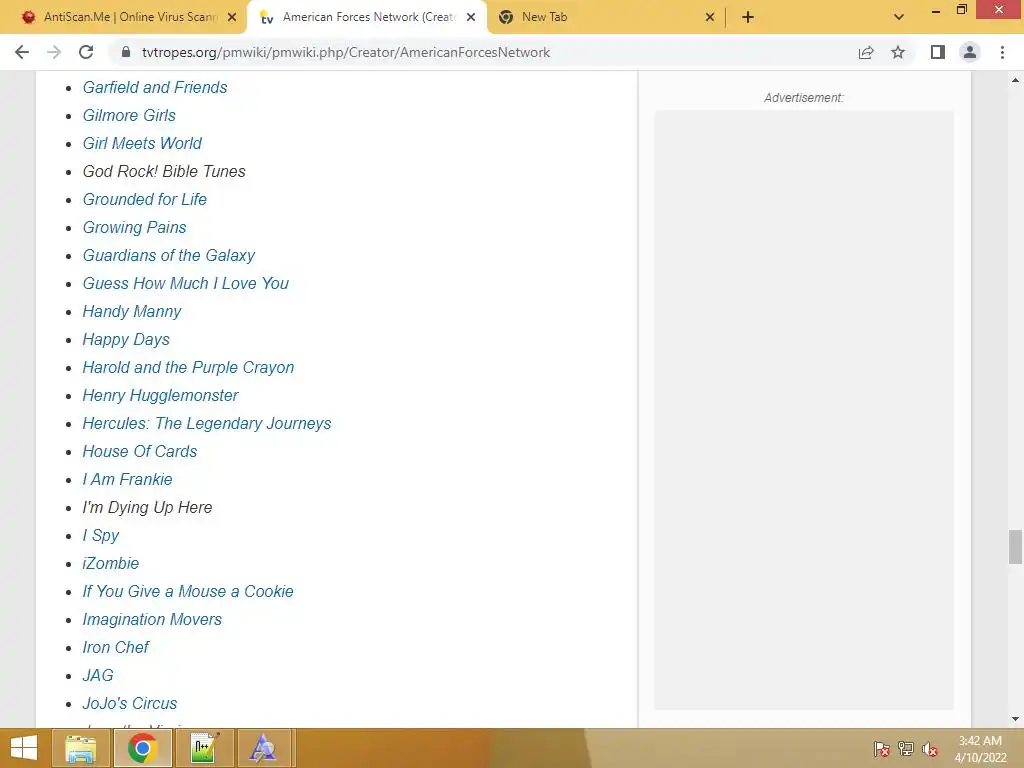Image resolution: width=1024 pixels, height=768 pixels.
Task: Visit the House Of Cards link
Action: [x=139, y=452]
